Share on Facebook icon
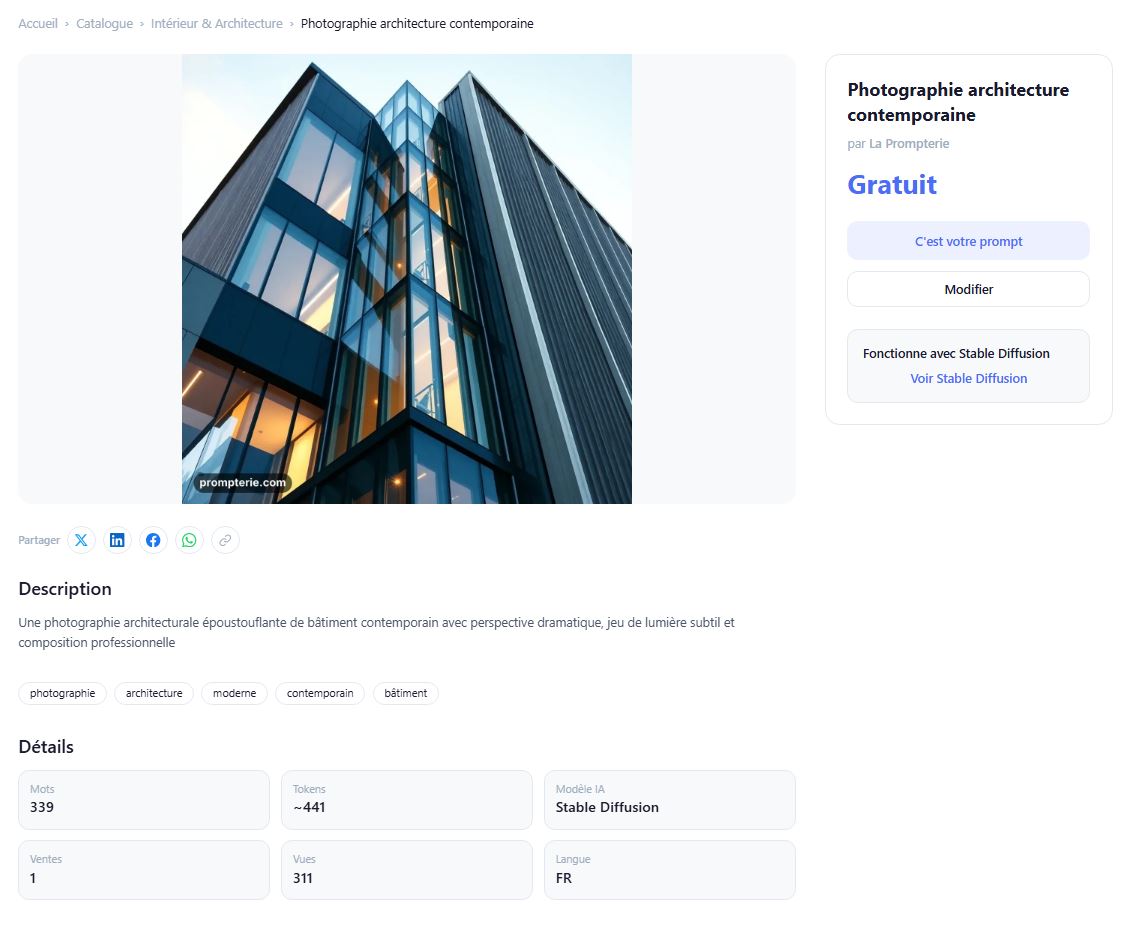Screen dimensions: 1122x936 click(x=153, y=540)
